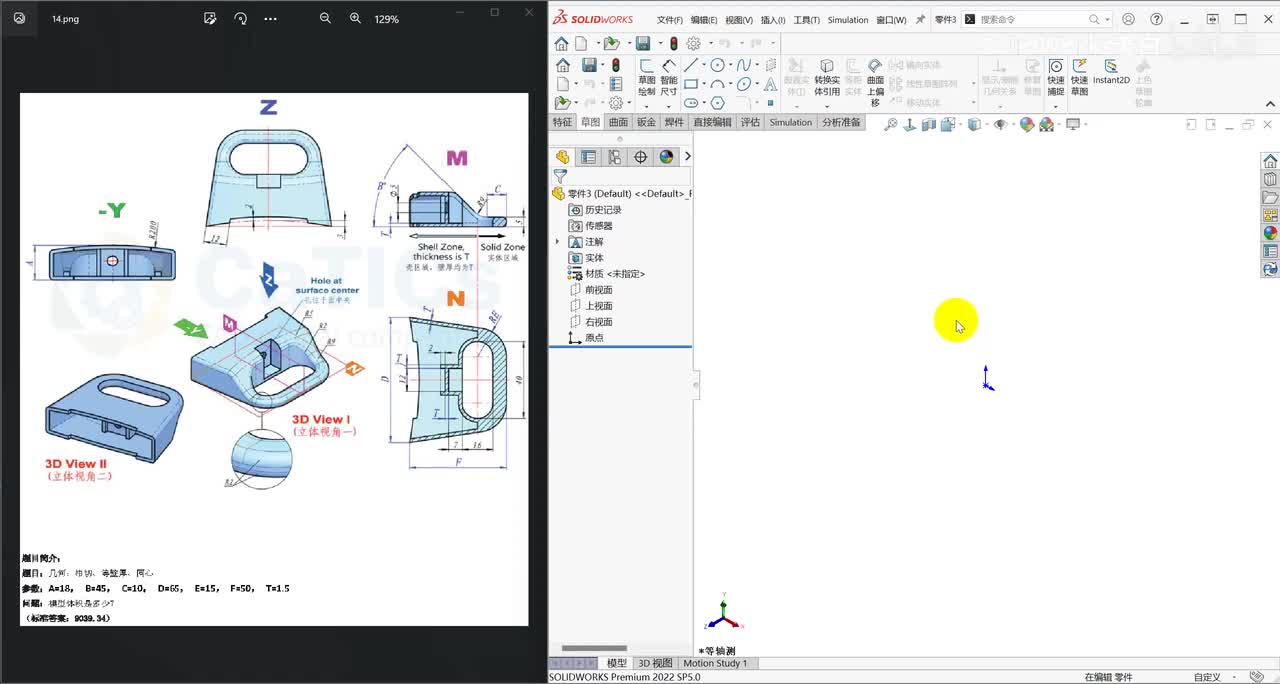This screenshot has width=1280, height=684.
Task: Click 转换实体引用 convert entities tool
Action: coord(827,77)
